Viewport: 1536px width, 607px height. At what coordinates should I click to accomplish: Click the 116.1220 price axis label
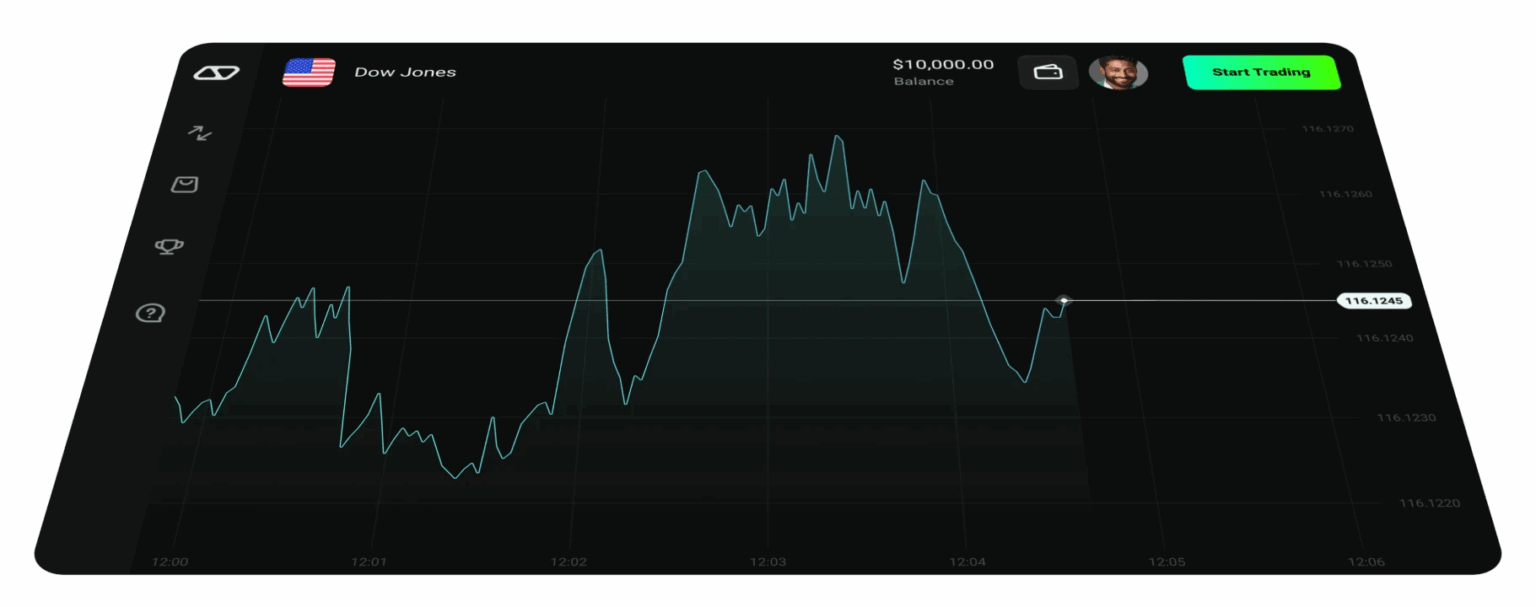1429,503
